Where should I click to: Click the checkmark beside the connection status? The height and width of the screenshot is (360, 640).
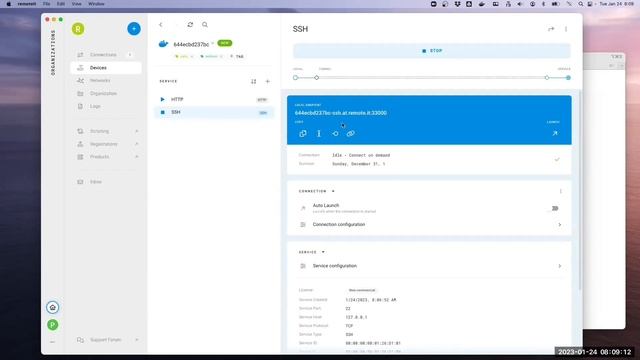[557, 160]
